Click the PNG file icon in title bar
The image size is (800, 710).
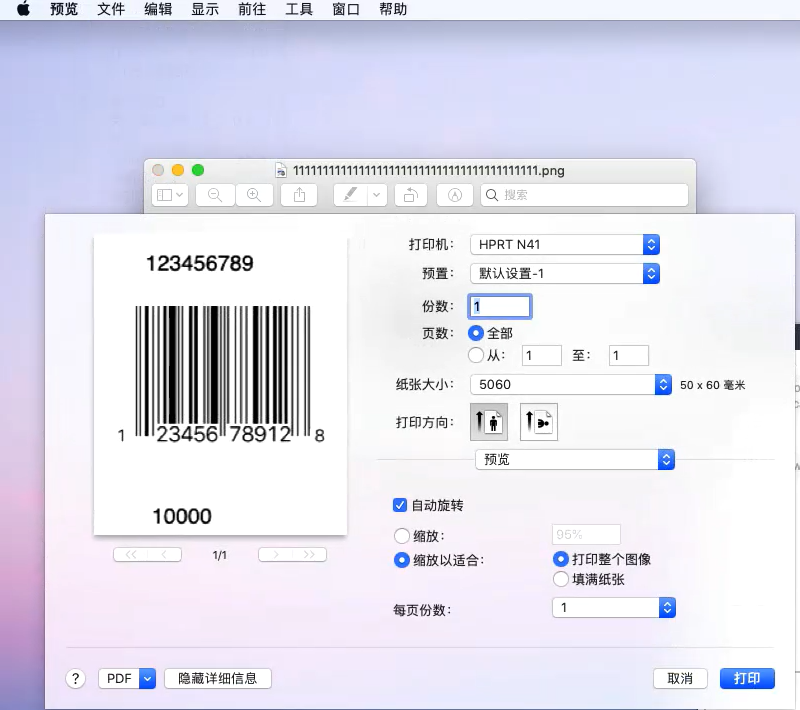[281, 170]
